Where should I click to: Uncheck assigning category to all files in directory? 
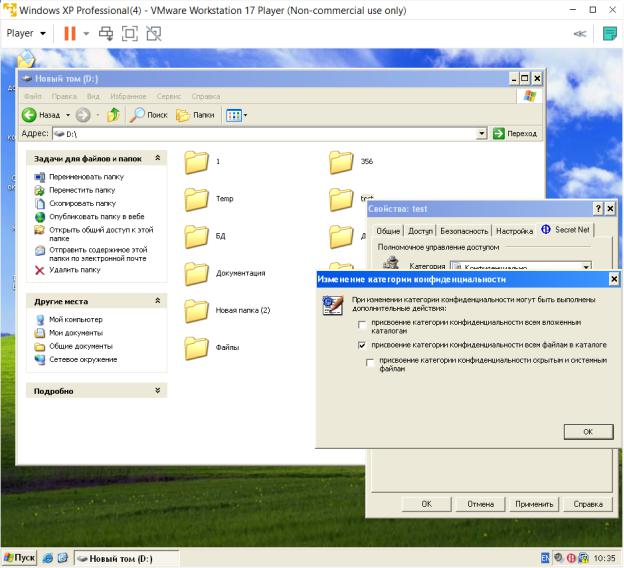(x=362, y=345)
